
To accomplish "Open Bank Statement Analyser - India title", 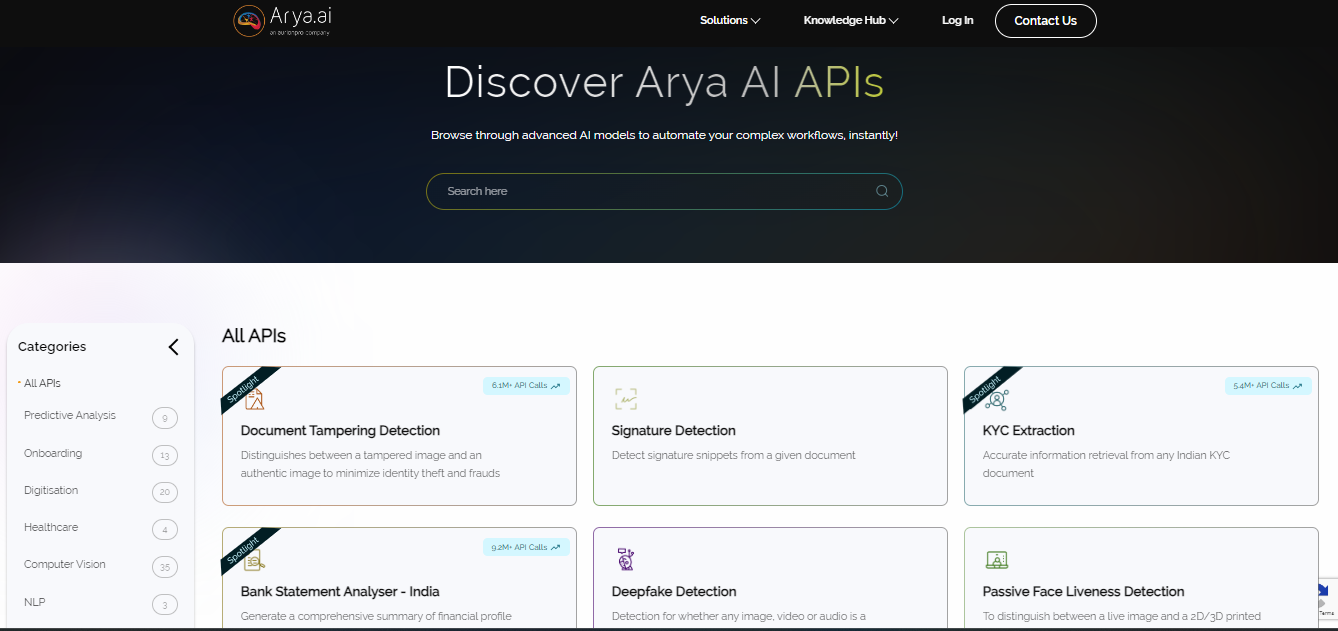I will [x=340, y=592].
